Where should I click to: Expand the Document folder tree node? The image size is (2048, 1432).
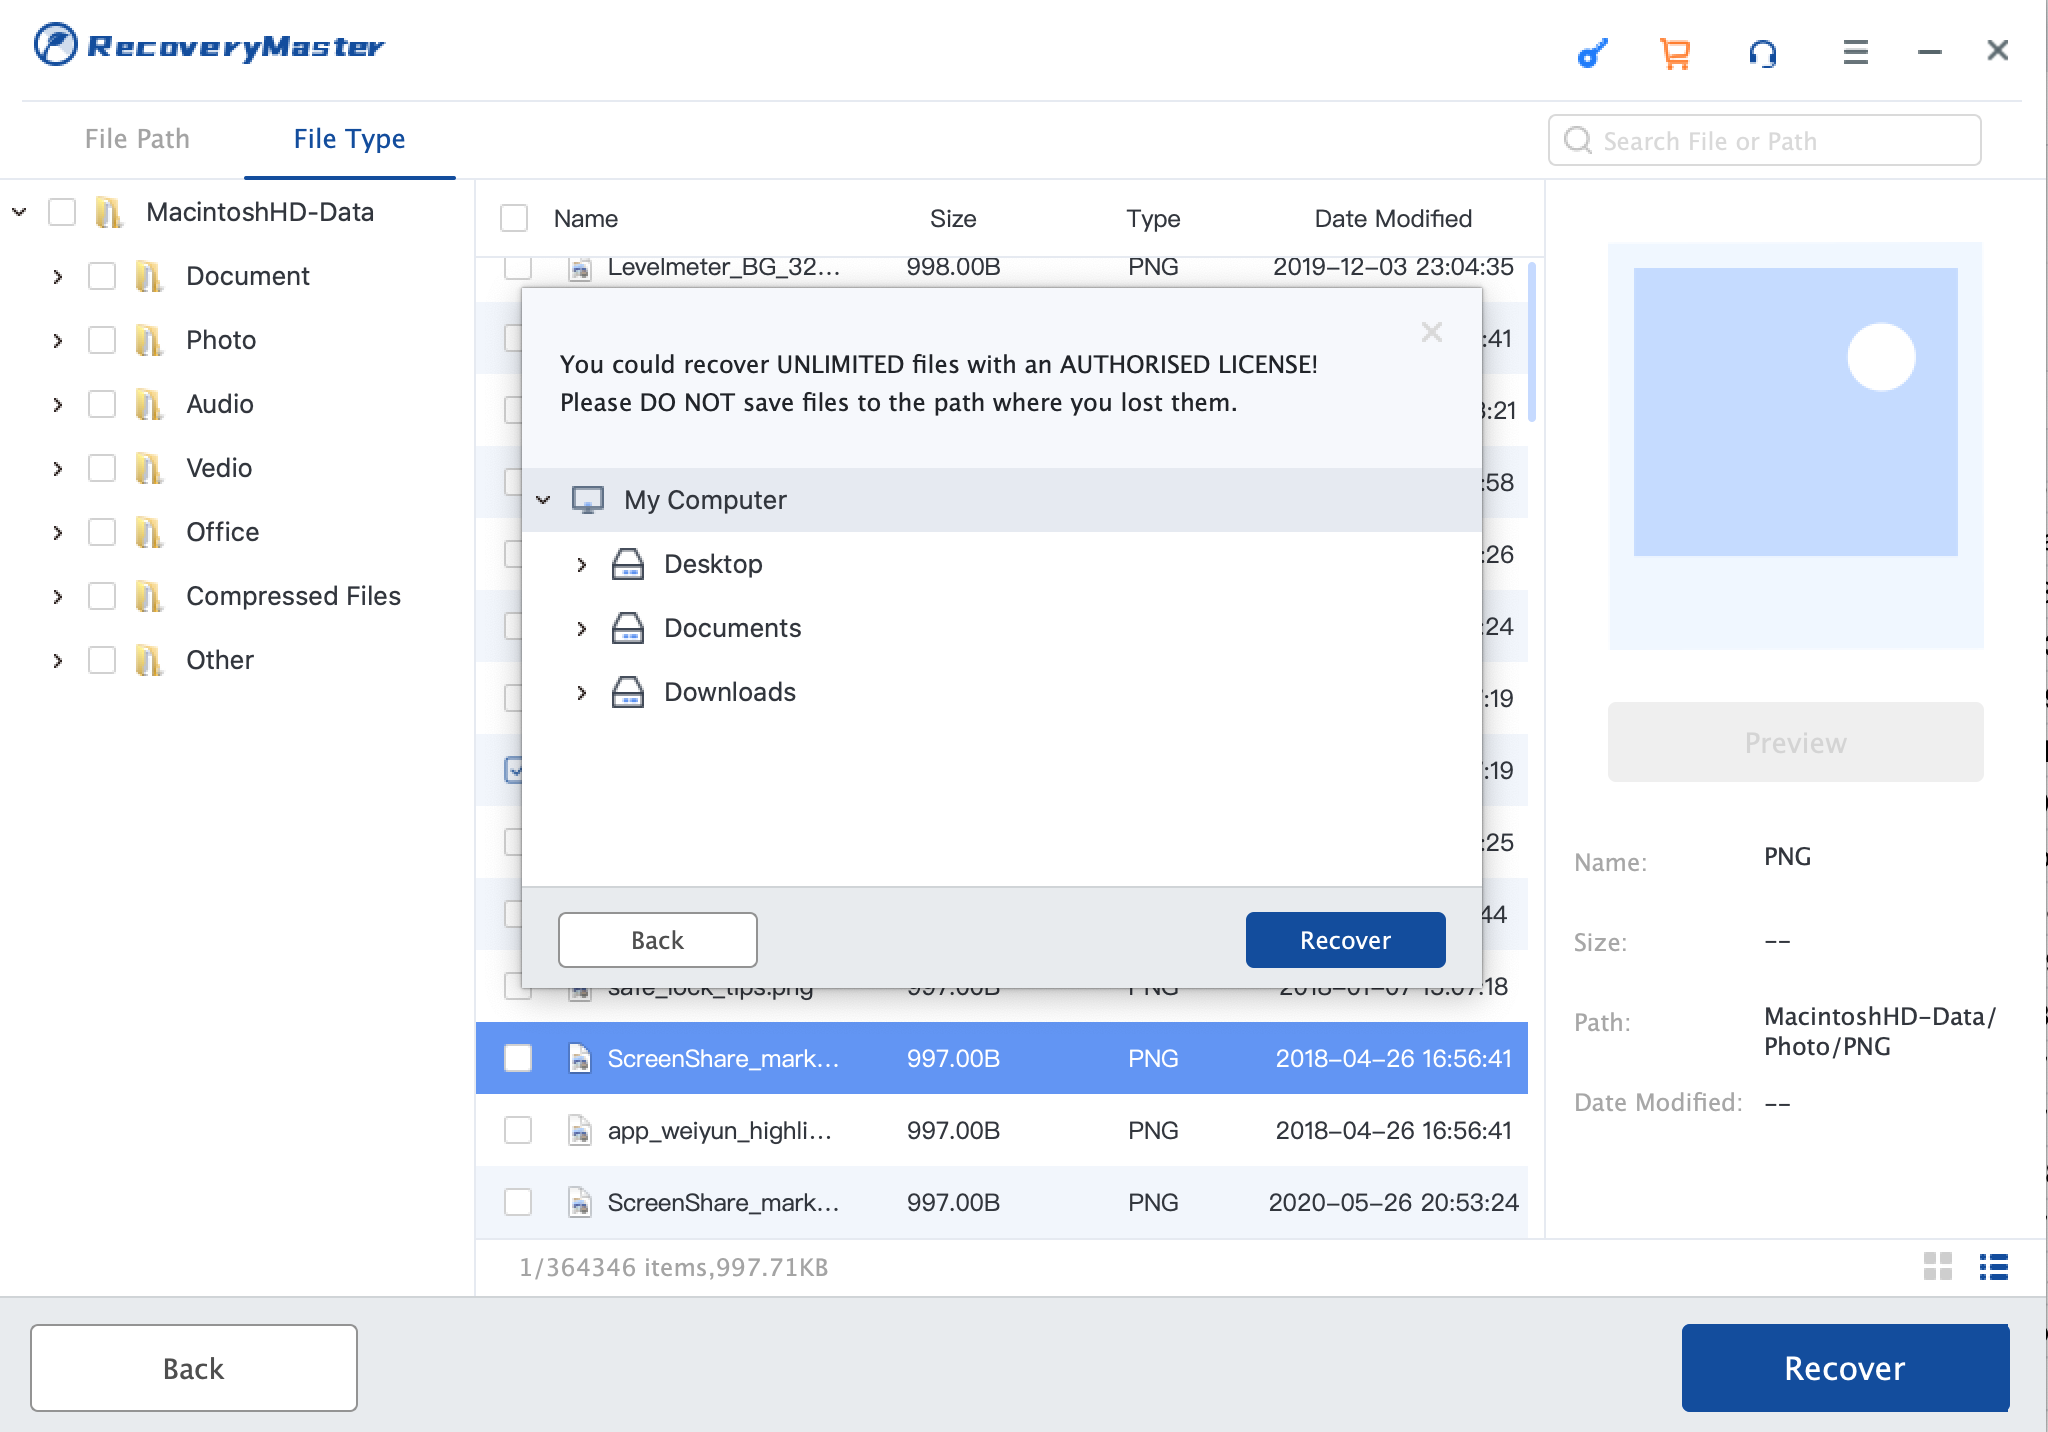58,276
